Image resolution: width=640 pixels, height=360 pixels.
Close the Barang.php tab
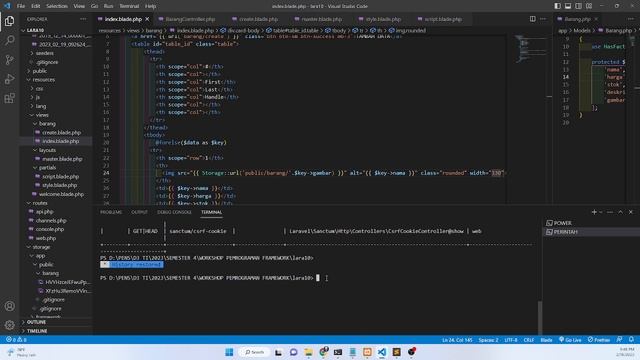pos(596,19)
